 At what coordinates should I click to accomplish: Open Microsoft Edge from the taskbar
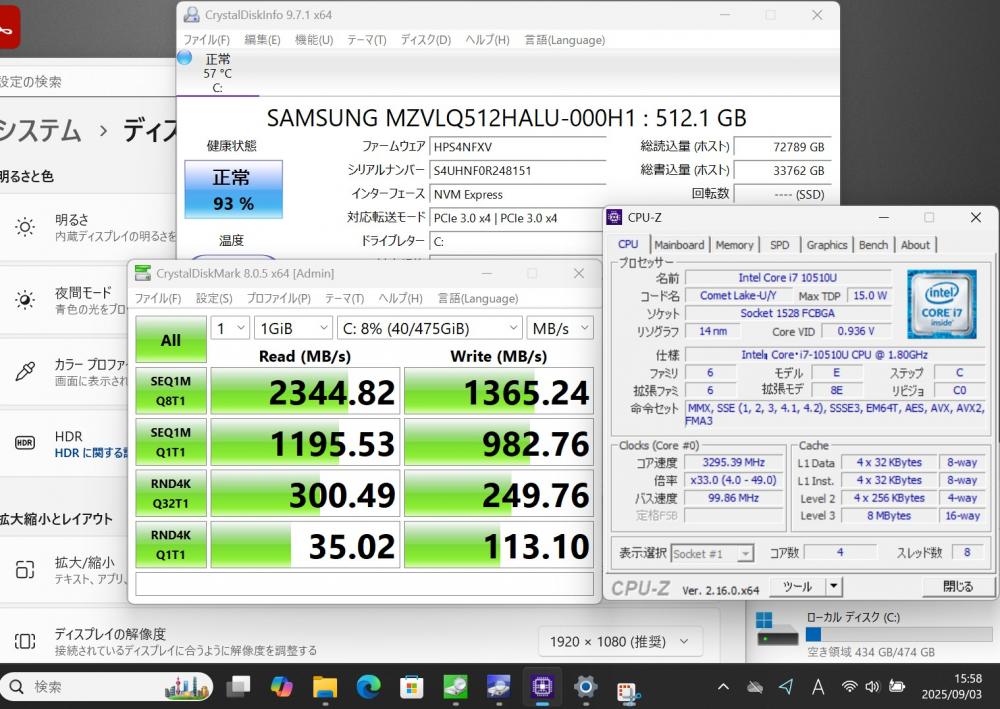click(x=368, y=687)
